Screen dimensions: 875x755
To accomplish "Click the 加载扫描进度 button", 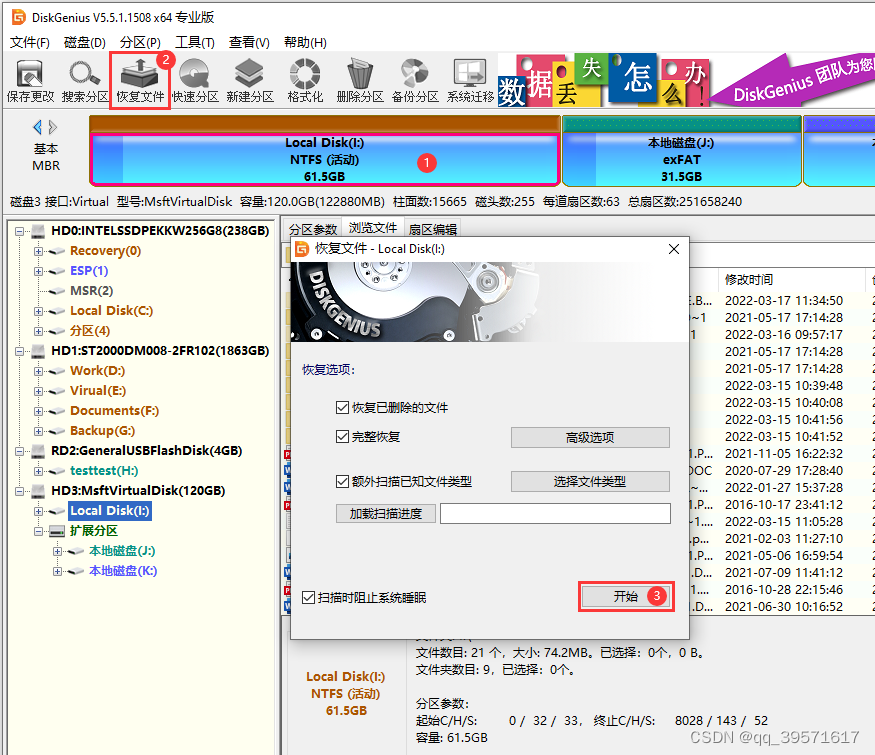I will coord(386,513).
